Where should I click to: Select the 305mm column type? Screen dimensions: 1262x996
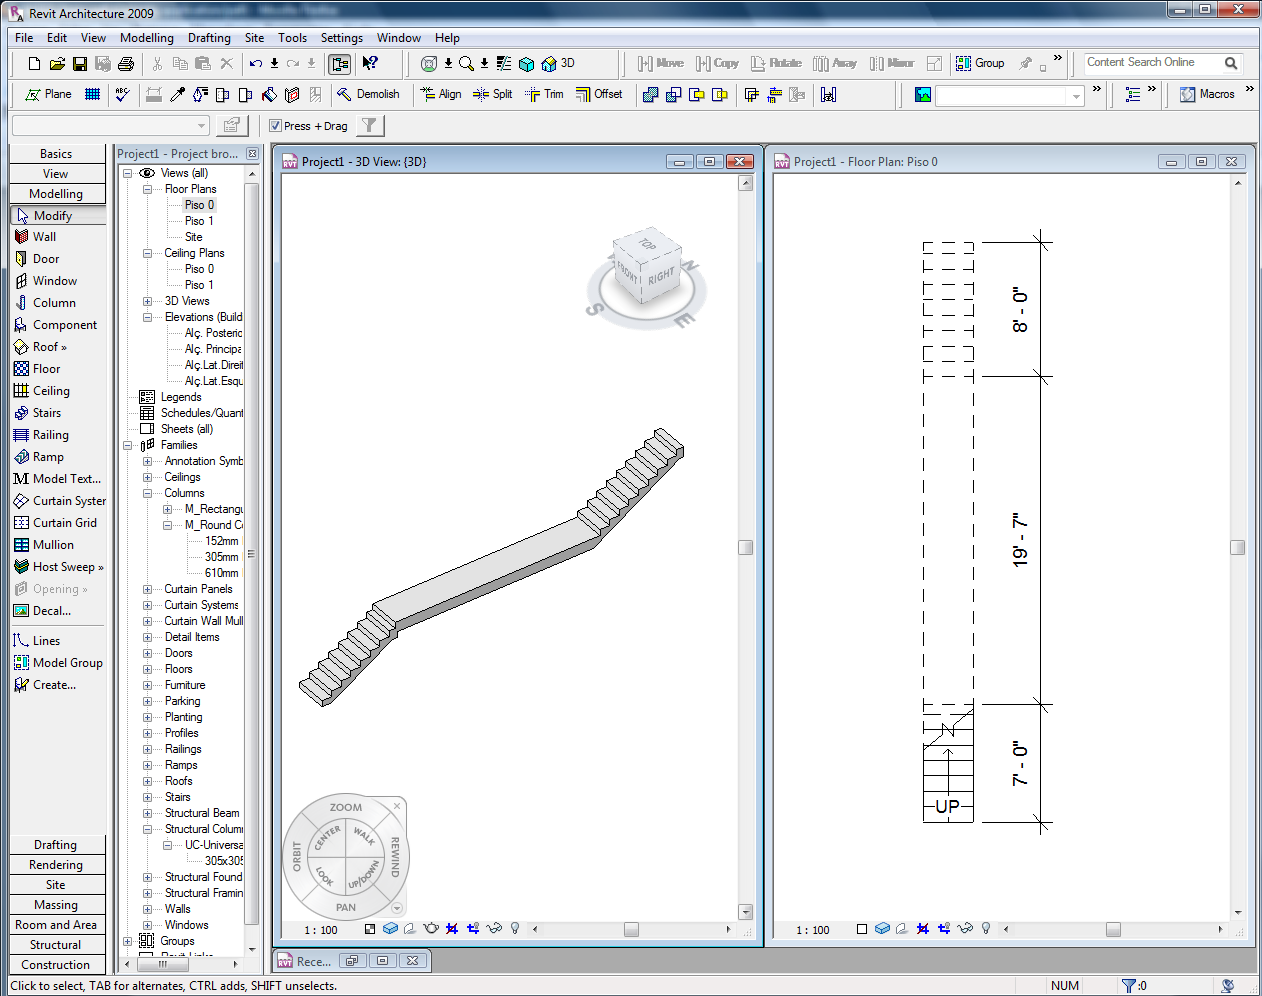pos(221,557)
